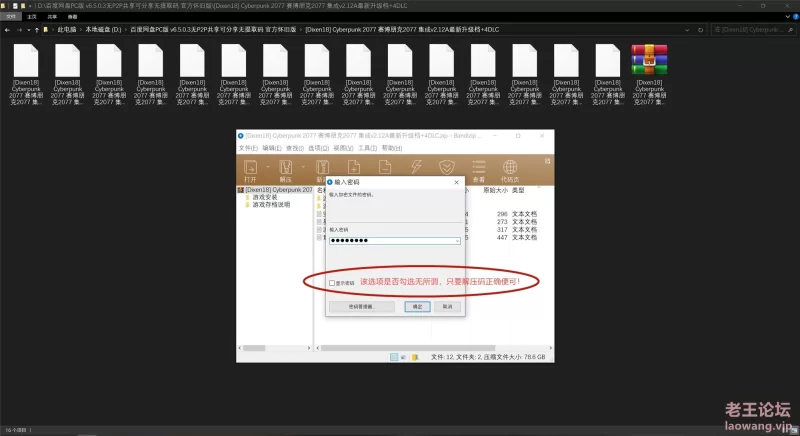
Task: Click the 取消 button in the password dialog
Action: 447,306
